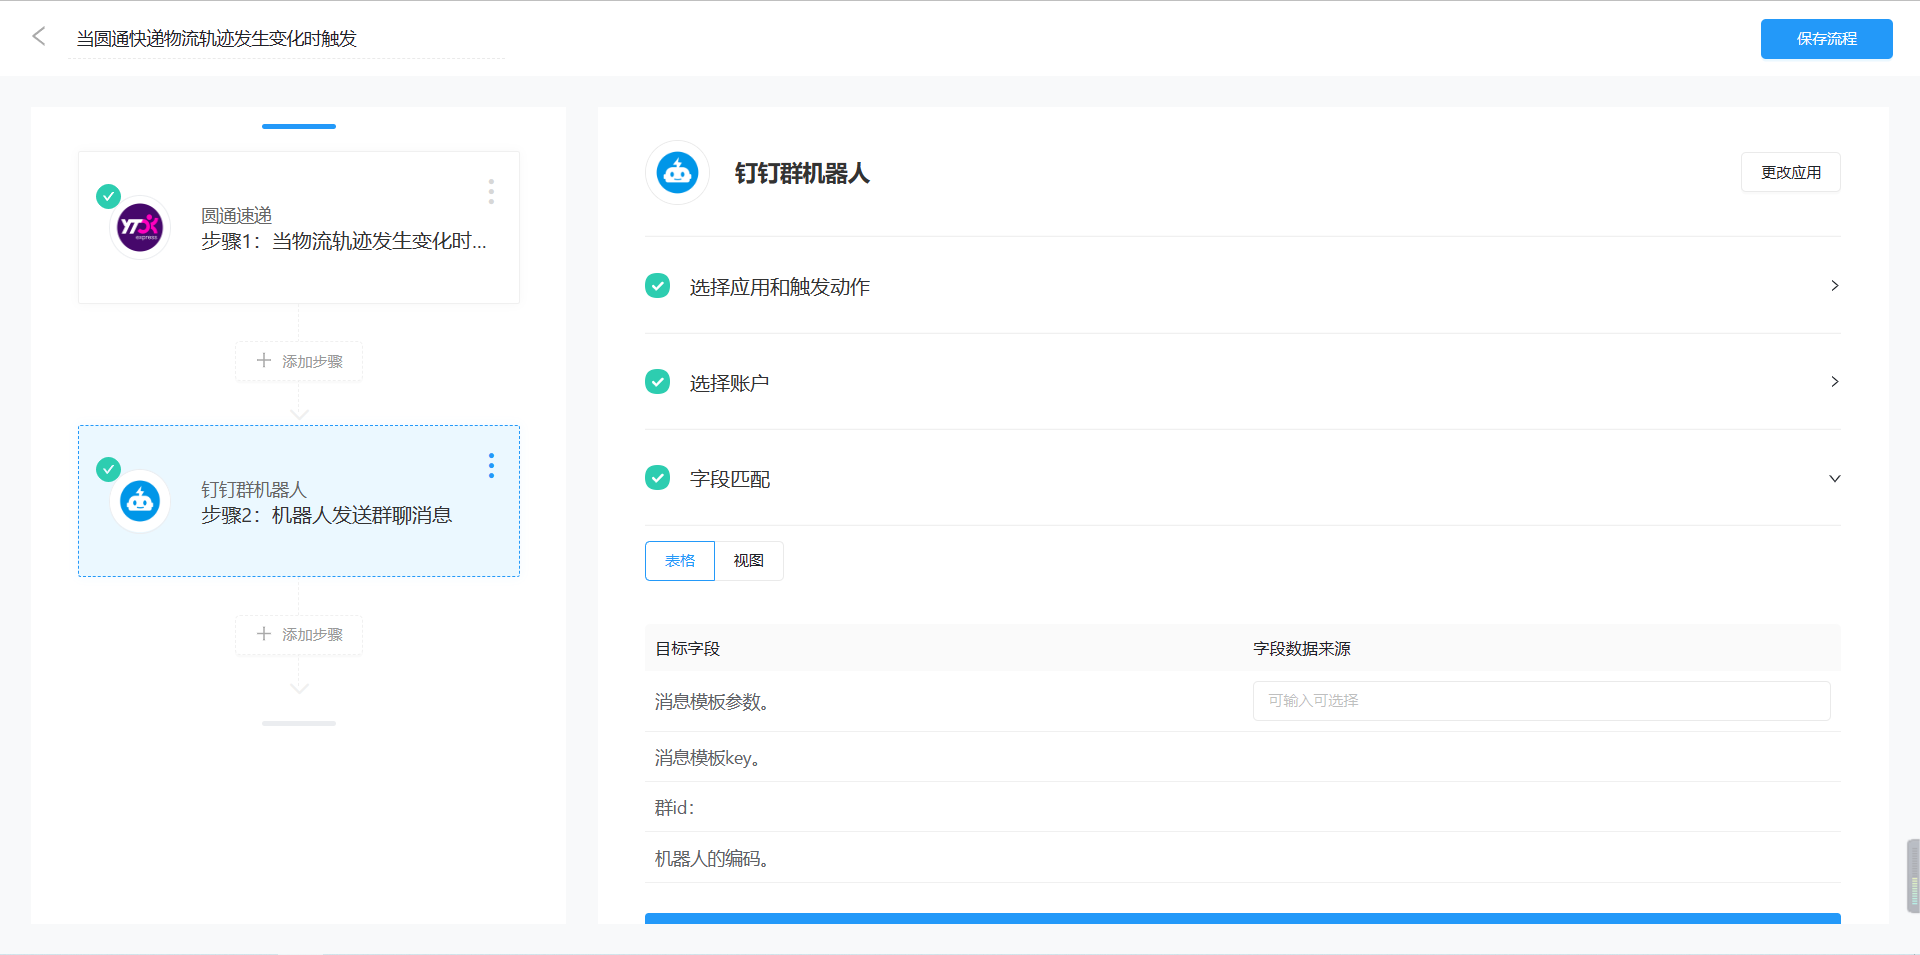Image resolution: width=1920 pixels, height=955 pixels.
Task: Open the three-dot menu on step 2 card
Action: pos(491,466)
